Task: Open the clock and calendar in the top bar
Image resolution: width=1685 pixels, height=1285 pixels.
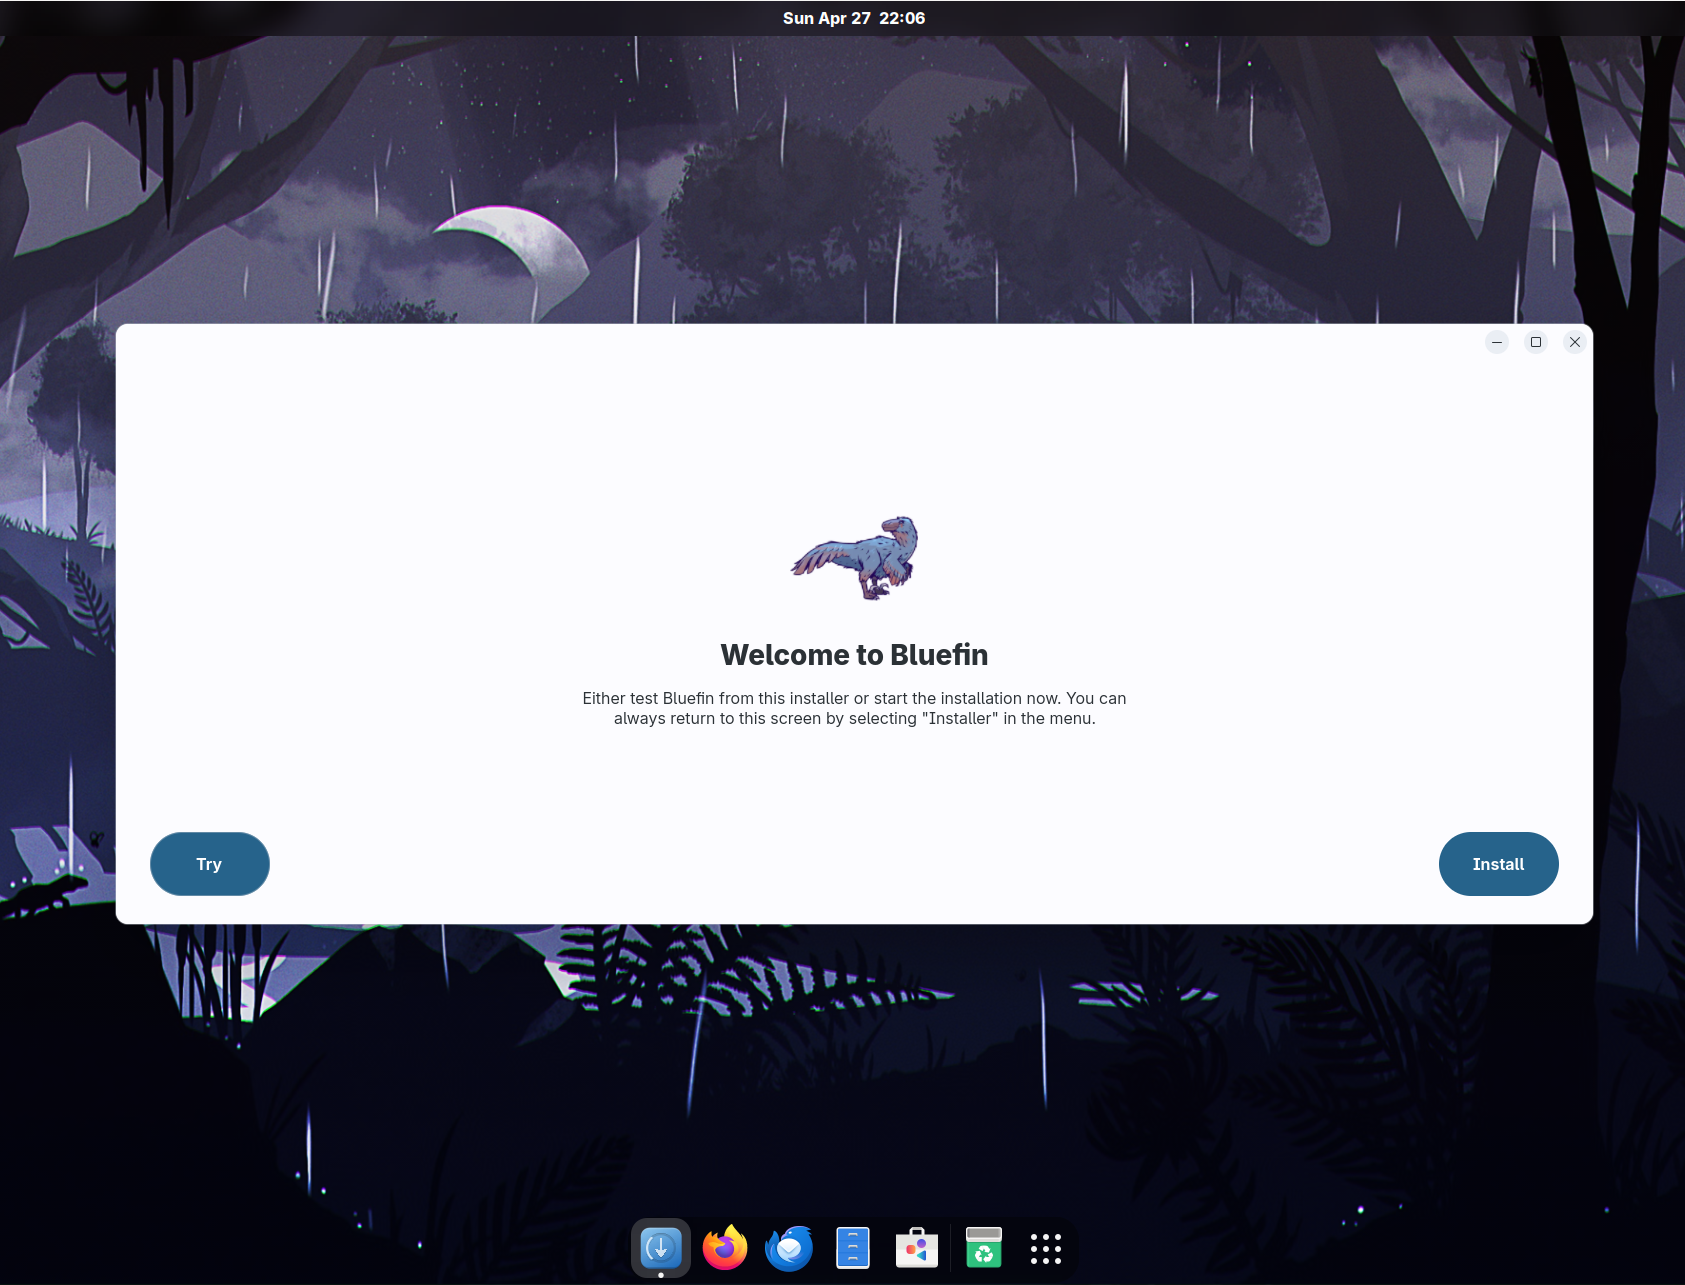Action: (x=854, y=18)
